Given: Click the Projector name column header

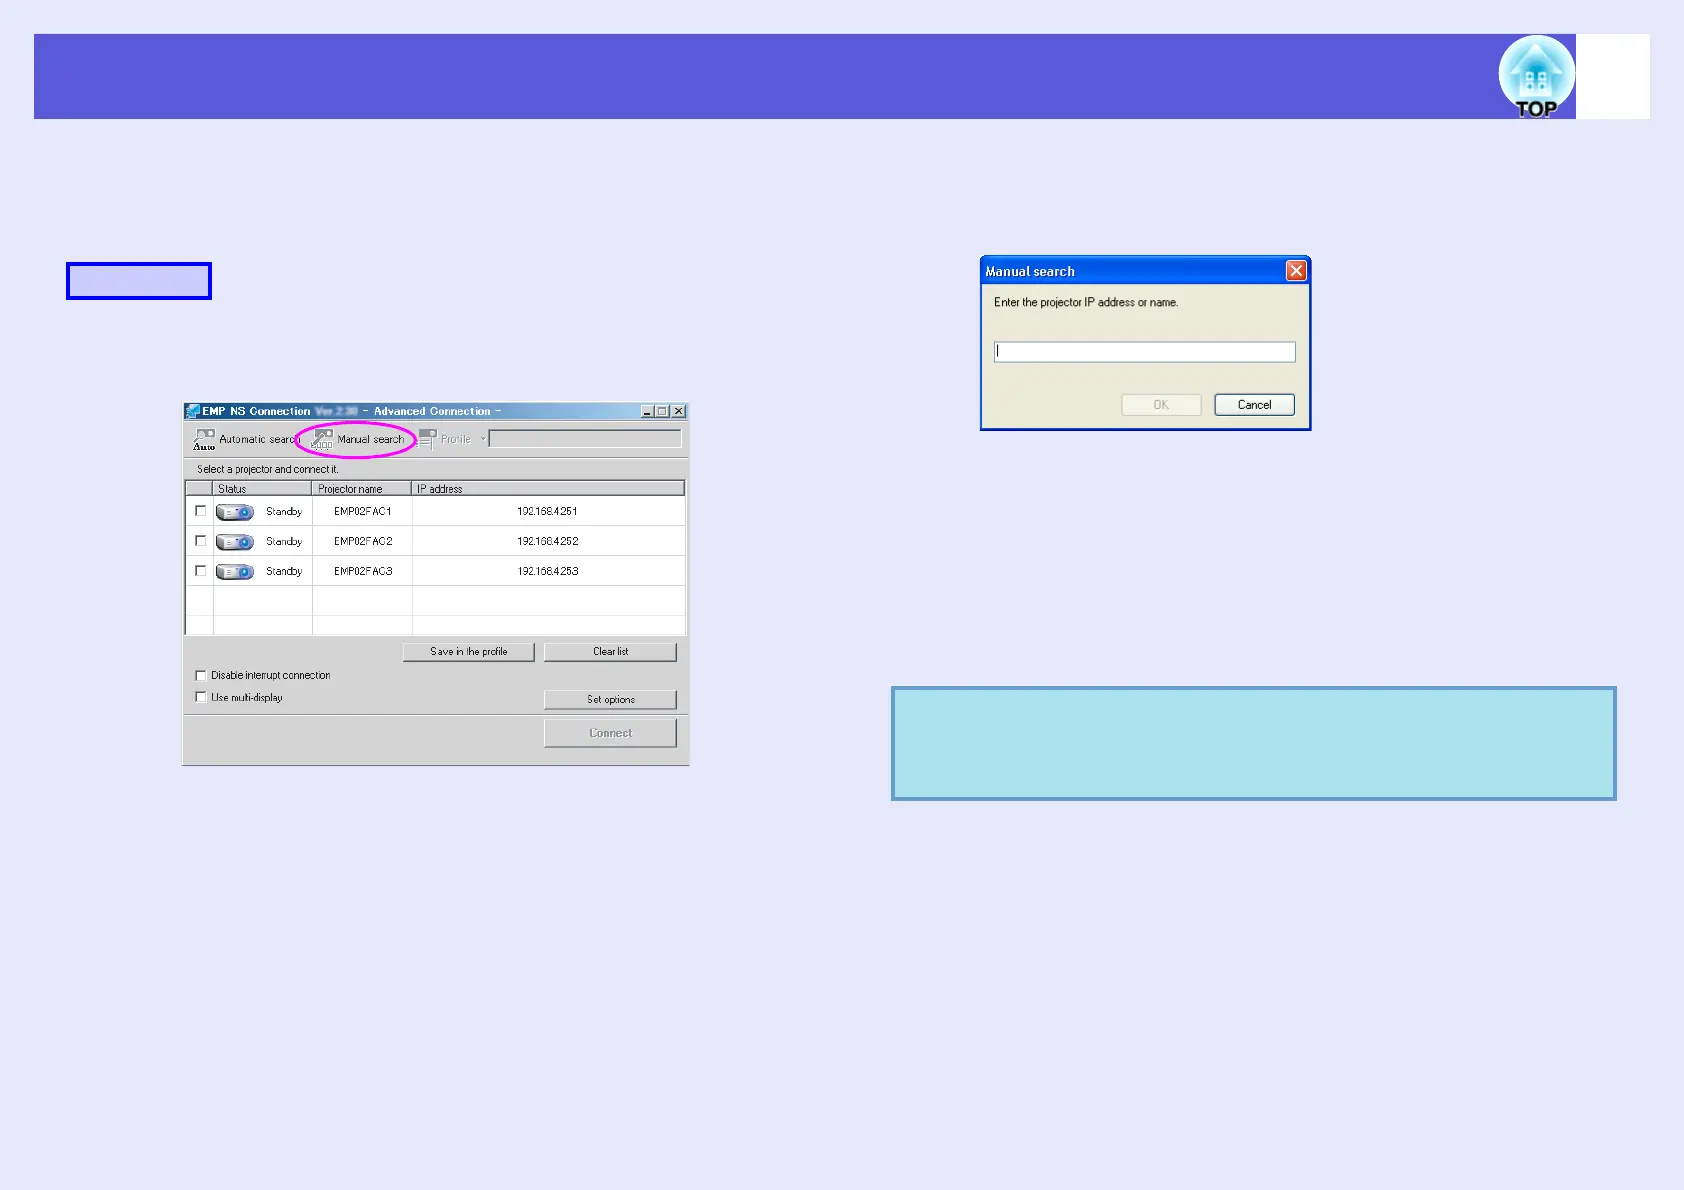Looking at the screenshot, I should pos(362,489).
